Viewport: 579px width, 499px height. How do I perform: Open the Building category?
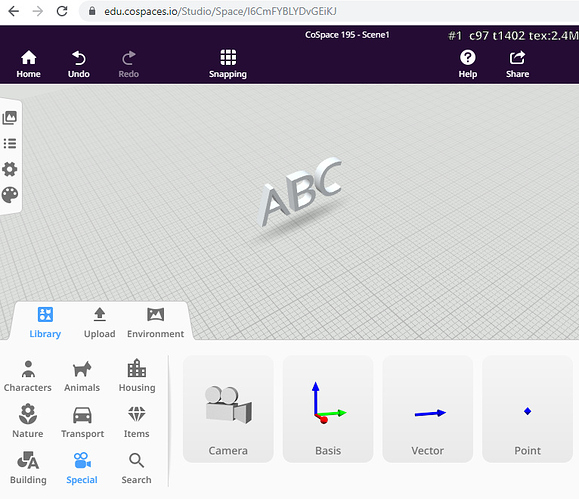pos(28,468)
